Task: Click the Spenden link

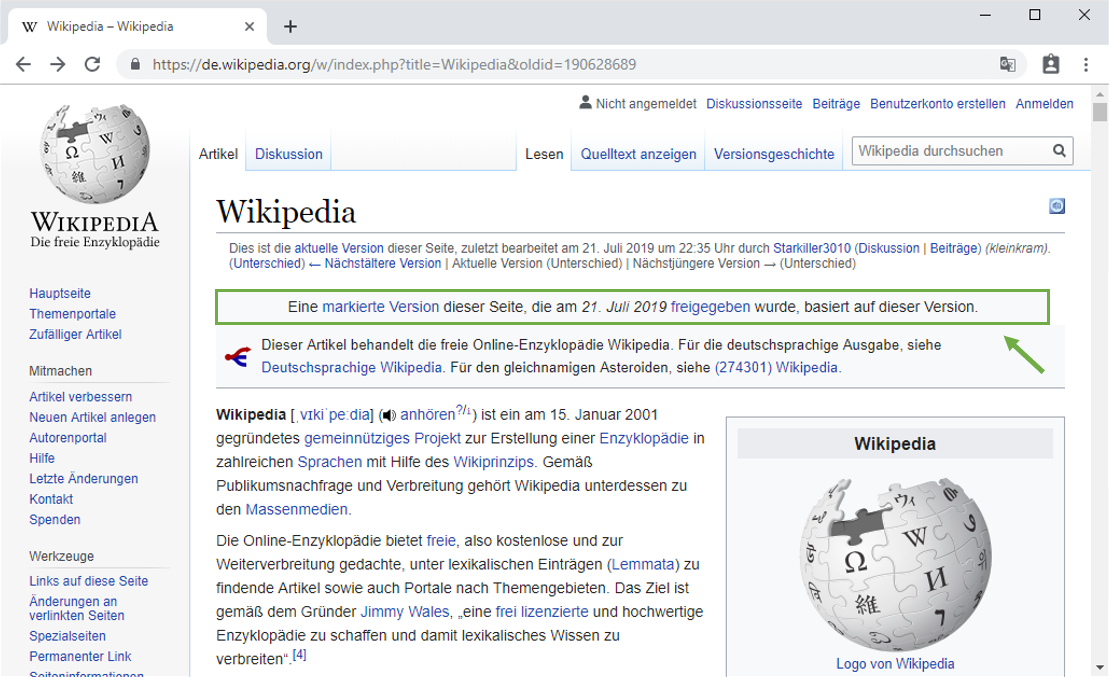Action: (x=54, y=519)
